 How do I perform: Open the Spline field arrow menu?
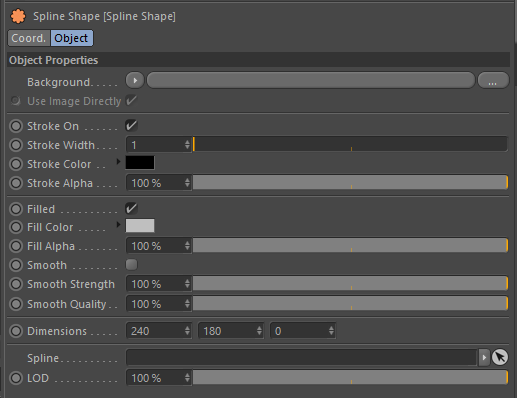pyautogui.click(x=484, y=358)
